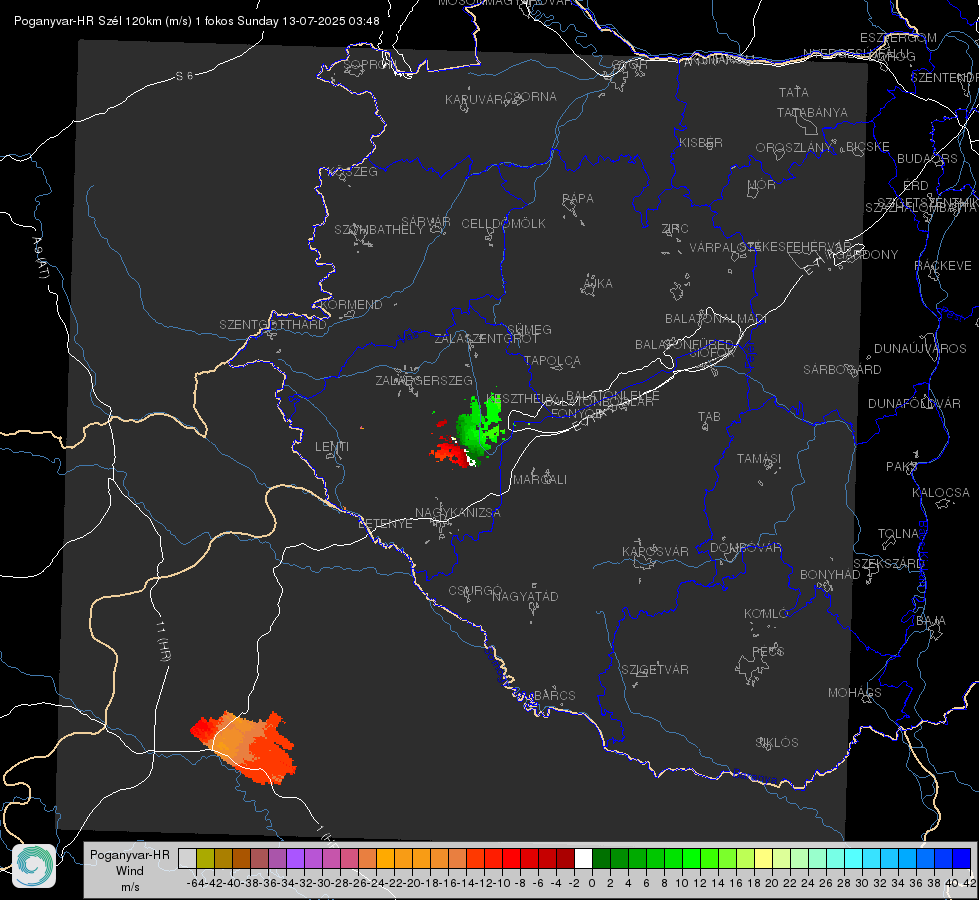Screen dimensions: 979x900
Task: Click the KAPUVÁR town label
Action: tap(474, 100)
